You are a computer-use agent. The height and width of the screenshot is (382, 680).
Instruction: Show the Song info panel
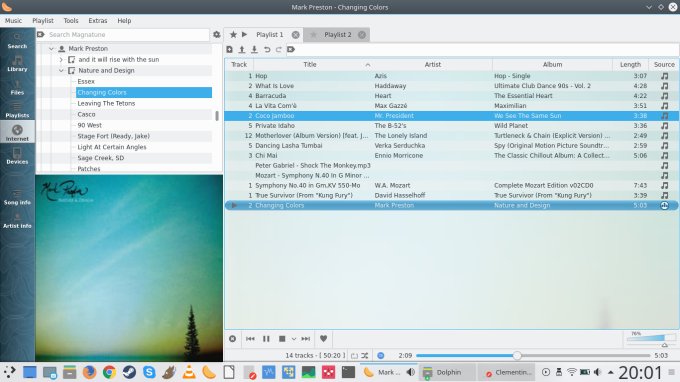click(x=17, y=197)
